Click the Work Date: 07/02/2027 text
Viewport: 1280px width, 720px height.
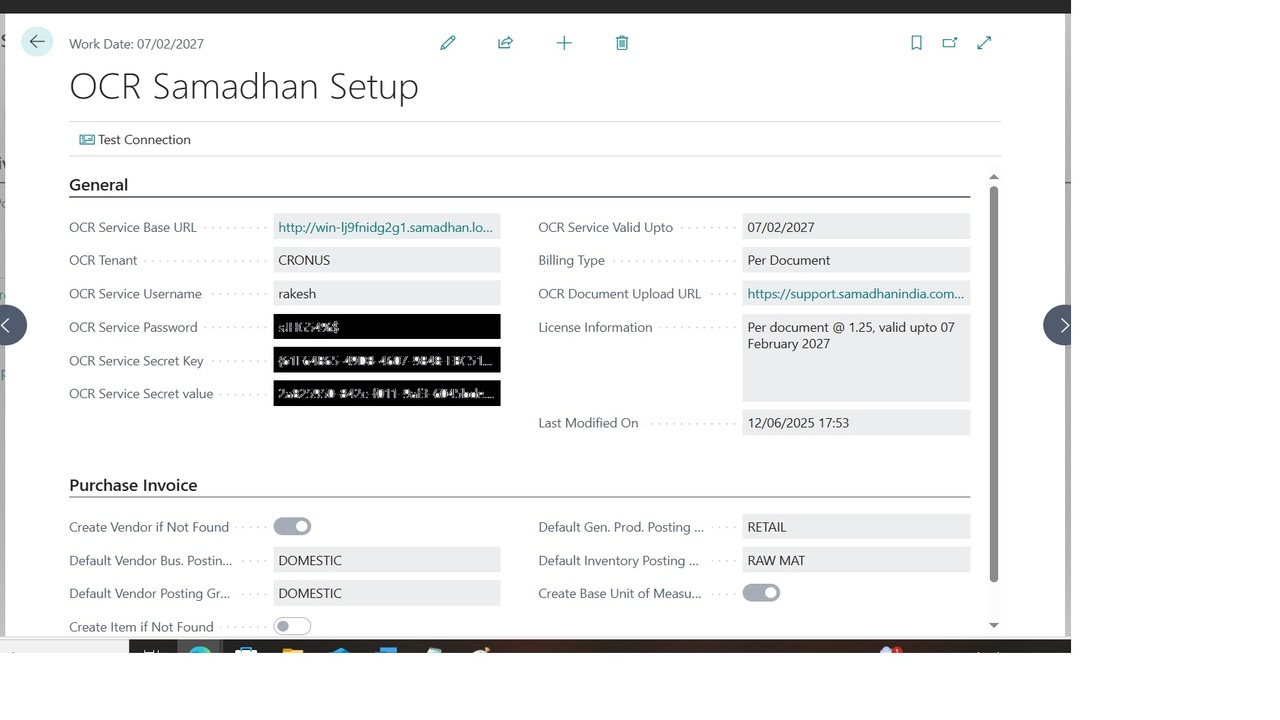pos(136,44)
